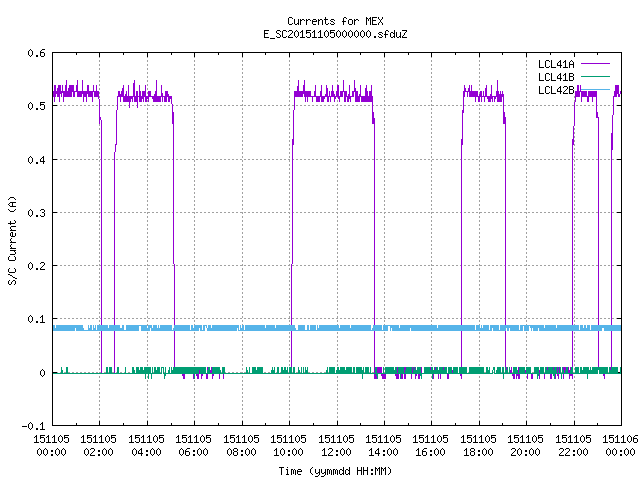Click the y-axis tick value 0.6
Image resolution: width=640 pixels, height=480 pixels.
coord(36,53)
